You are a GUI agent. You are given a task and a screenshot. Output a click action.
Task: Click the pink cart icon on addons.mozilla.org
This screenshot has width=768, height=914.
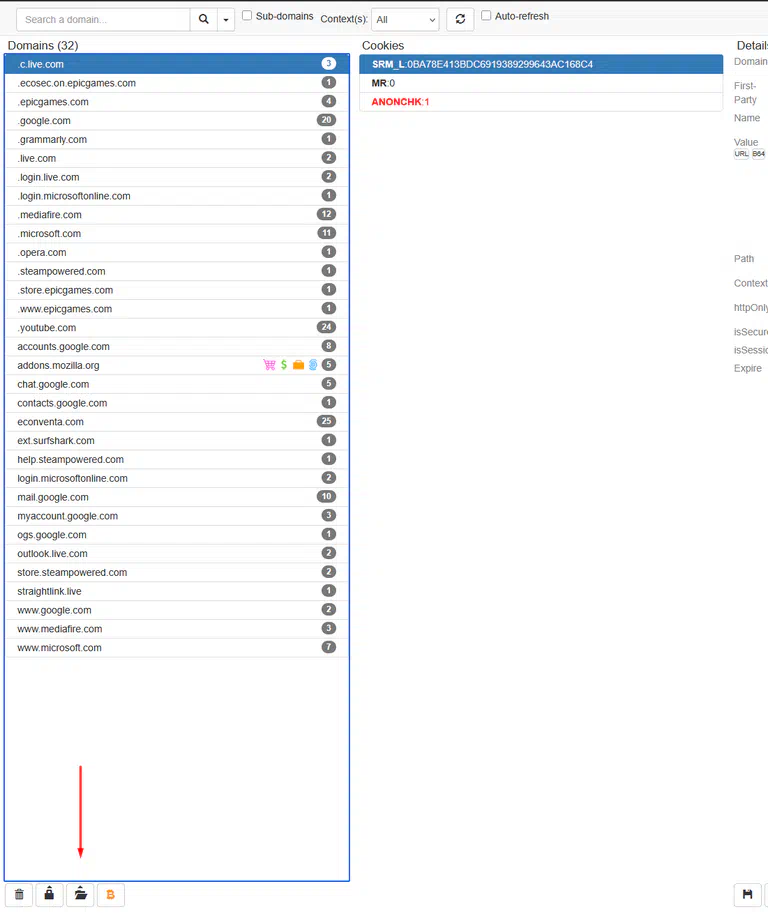point(269,365)
